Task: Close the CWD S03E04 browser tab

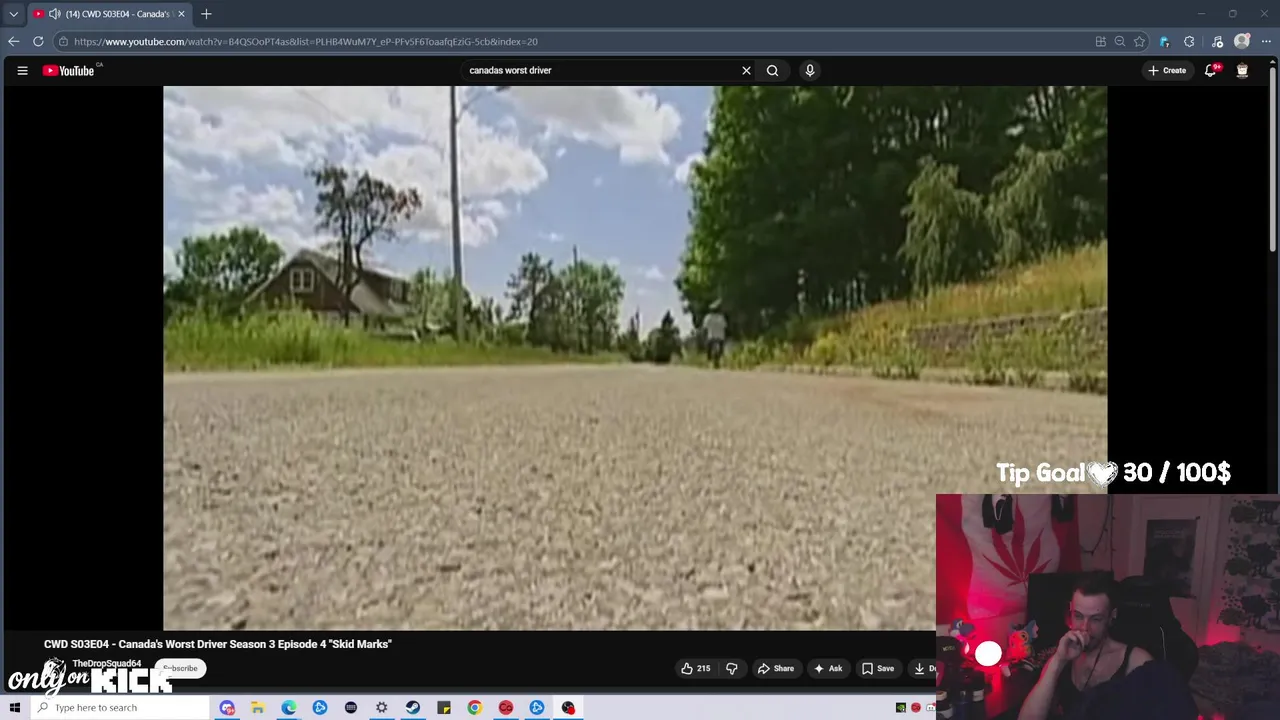Action: [181, 14]
